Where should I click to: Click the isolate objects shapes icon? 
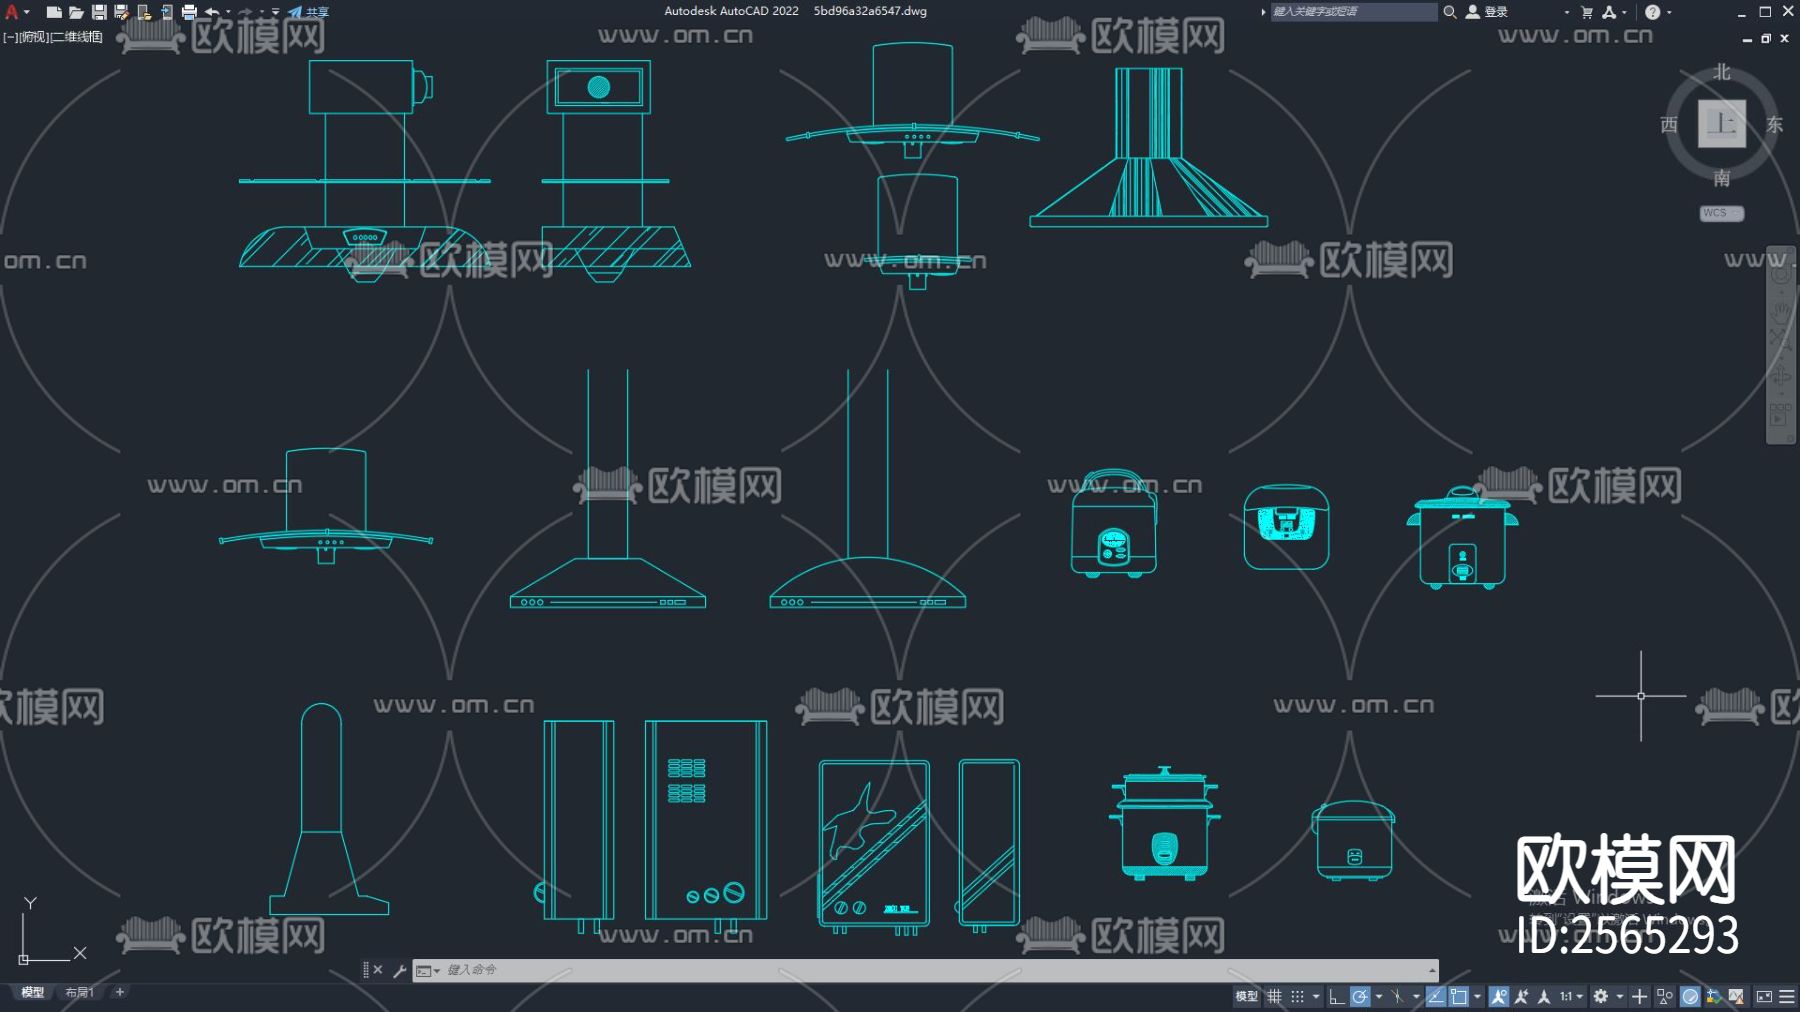[1664, 996]
